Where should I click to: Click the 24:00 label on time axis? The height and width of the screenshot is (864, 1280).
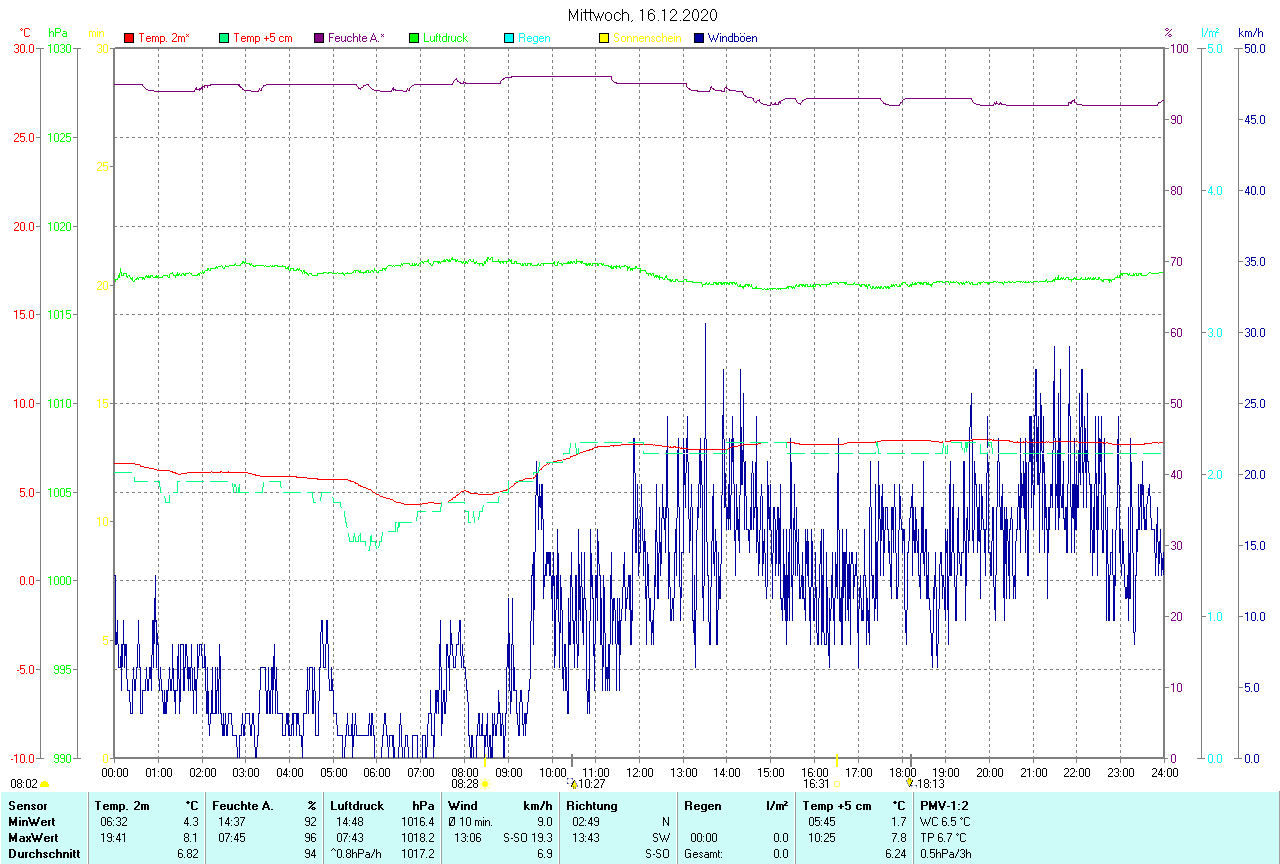coord(1165,773)
